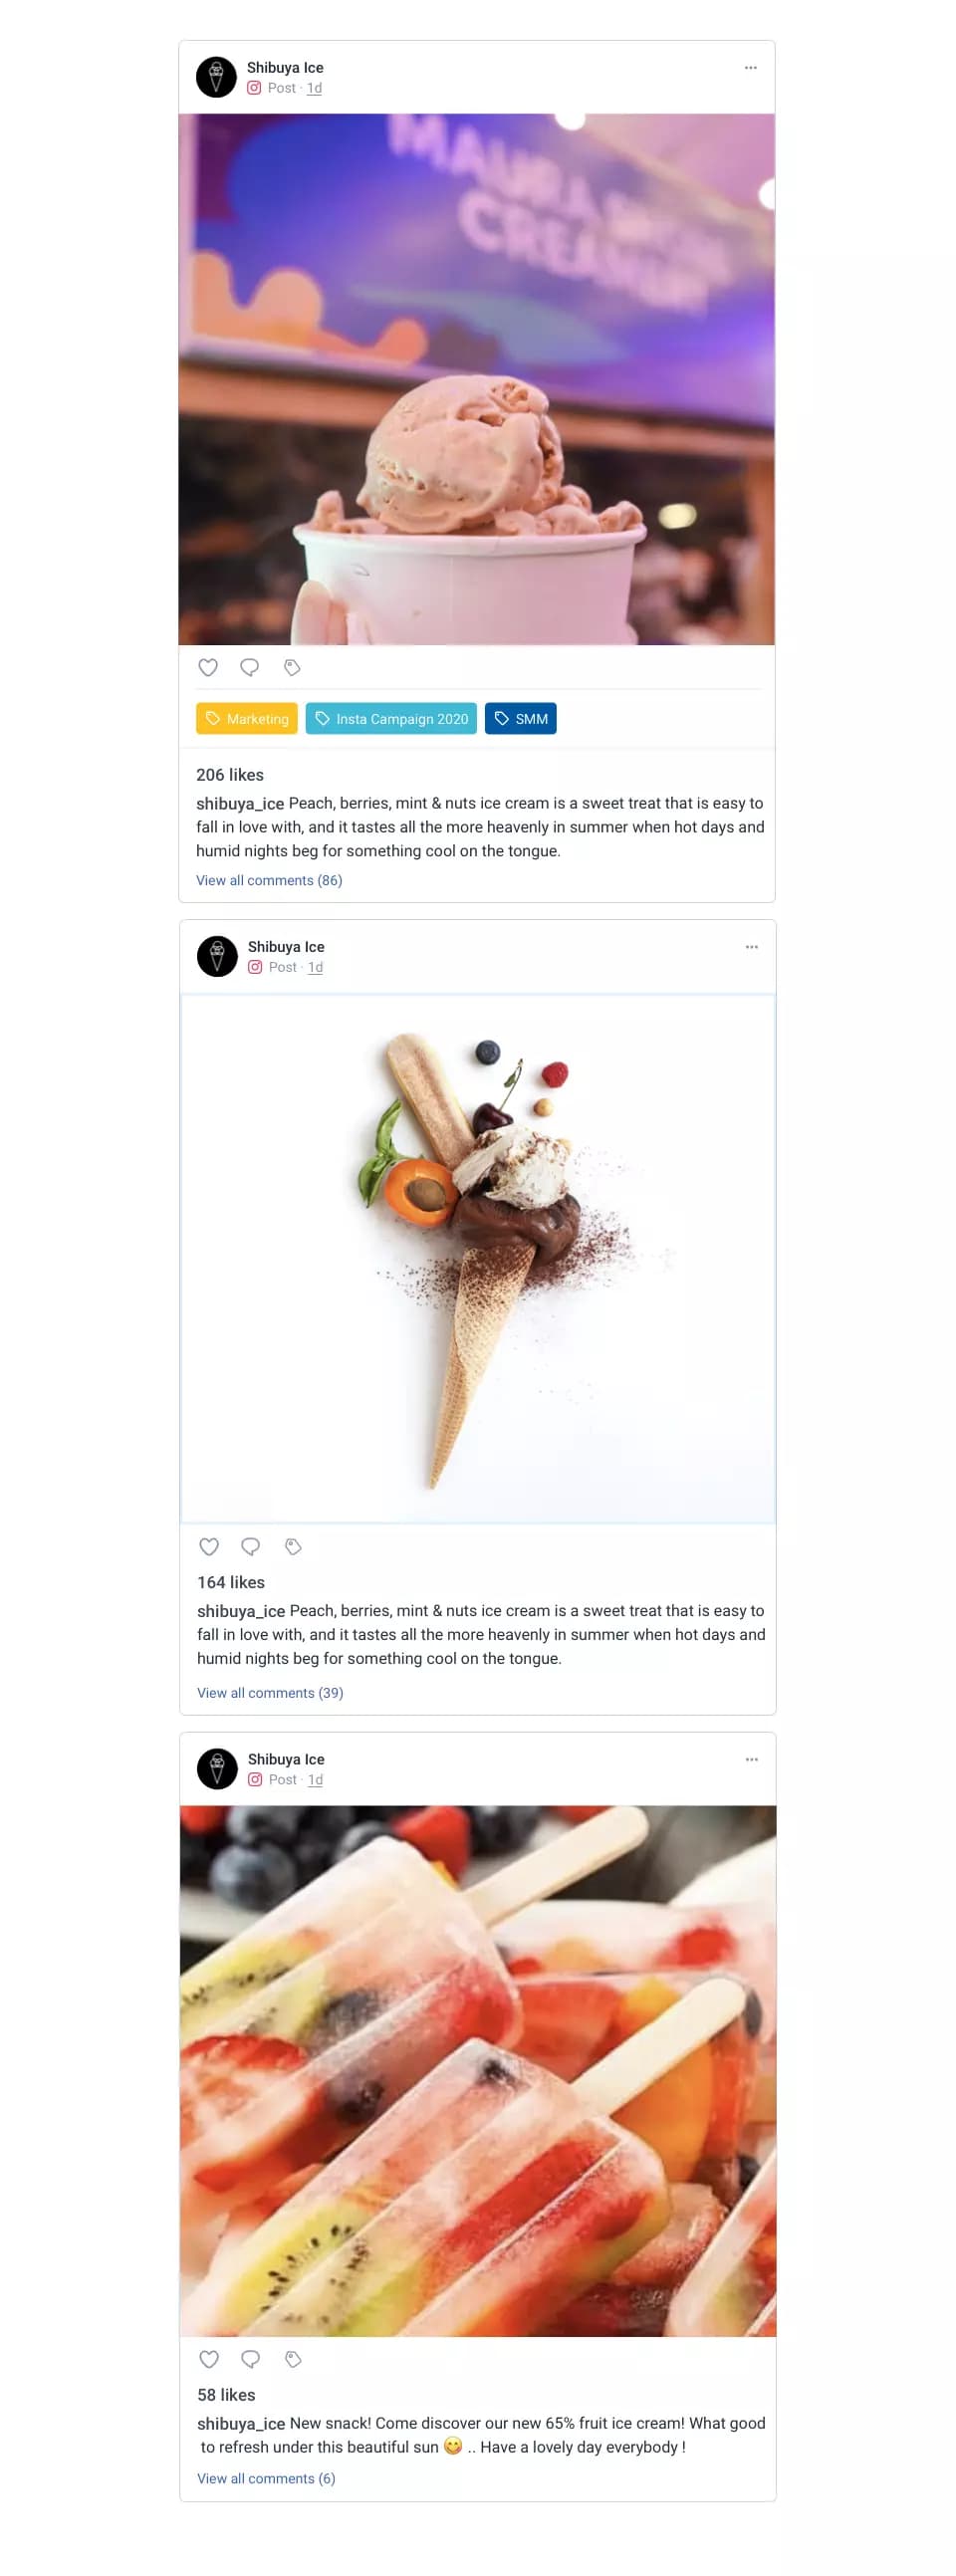956x2576 pixels.
Task: Like the peach ice cream cup post
Action: click(208, 667)
